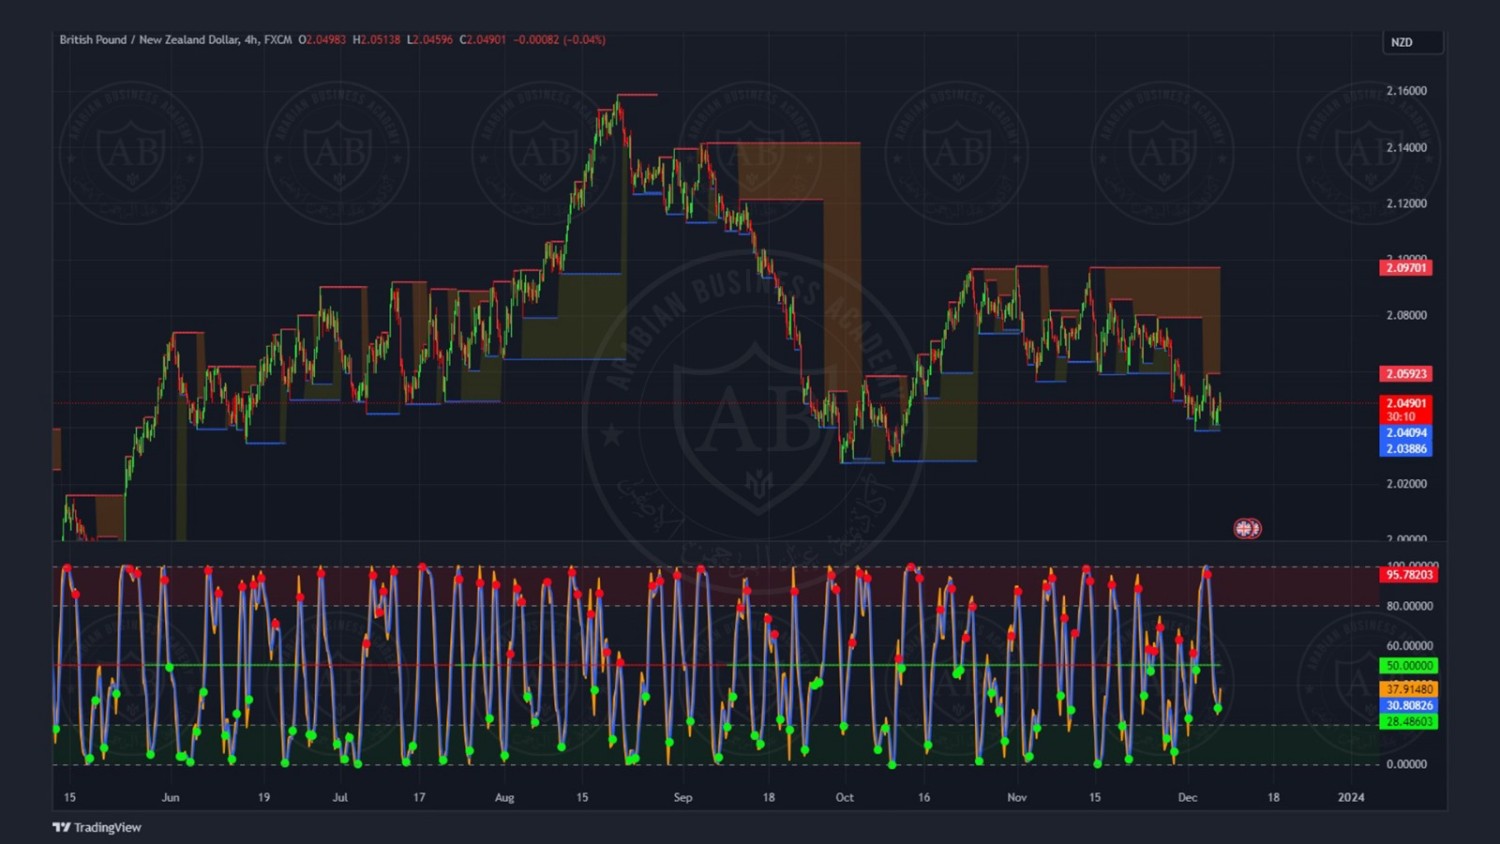Viewport: 1500px width, 844px height.
Task: Select the close value C2.04901
Action: (483, 40)
